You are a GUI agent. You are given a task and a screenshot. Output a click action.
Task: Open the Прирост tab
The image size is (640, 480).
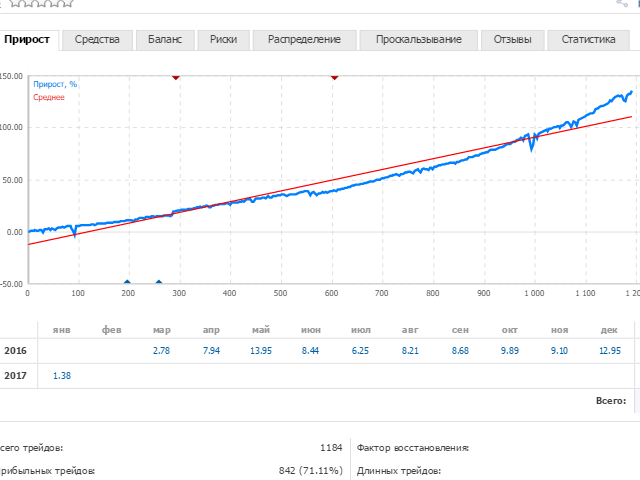point(27,40)
